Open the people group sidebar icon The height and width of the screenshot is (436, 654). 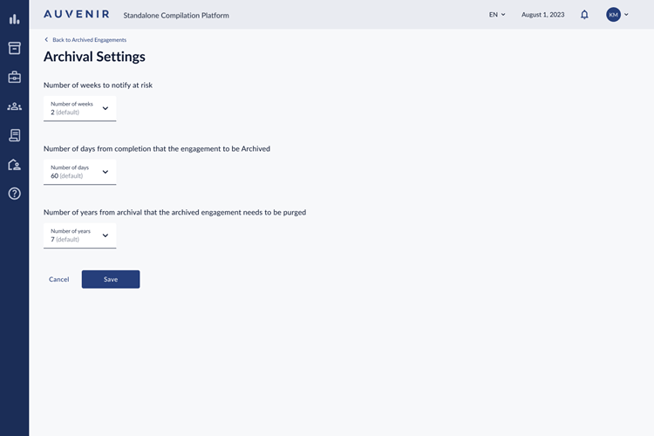pos(14,106)
